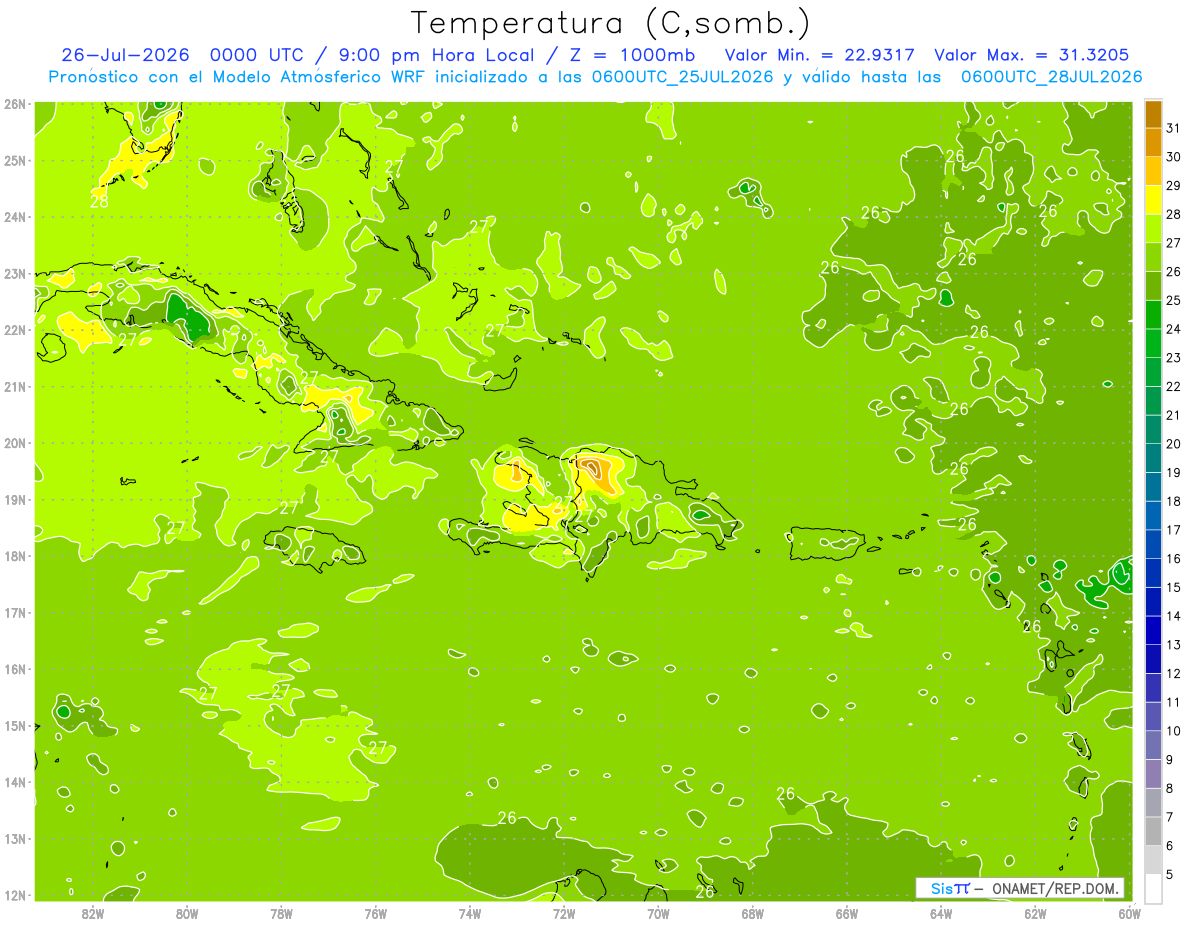Click the topmost dark-orange color scale swatch
1200x927 pixels.
1153,114
